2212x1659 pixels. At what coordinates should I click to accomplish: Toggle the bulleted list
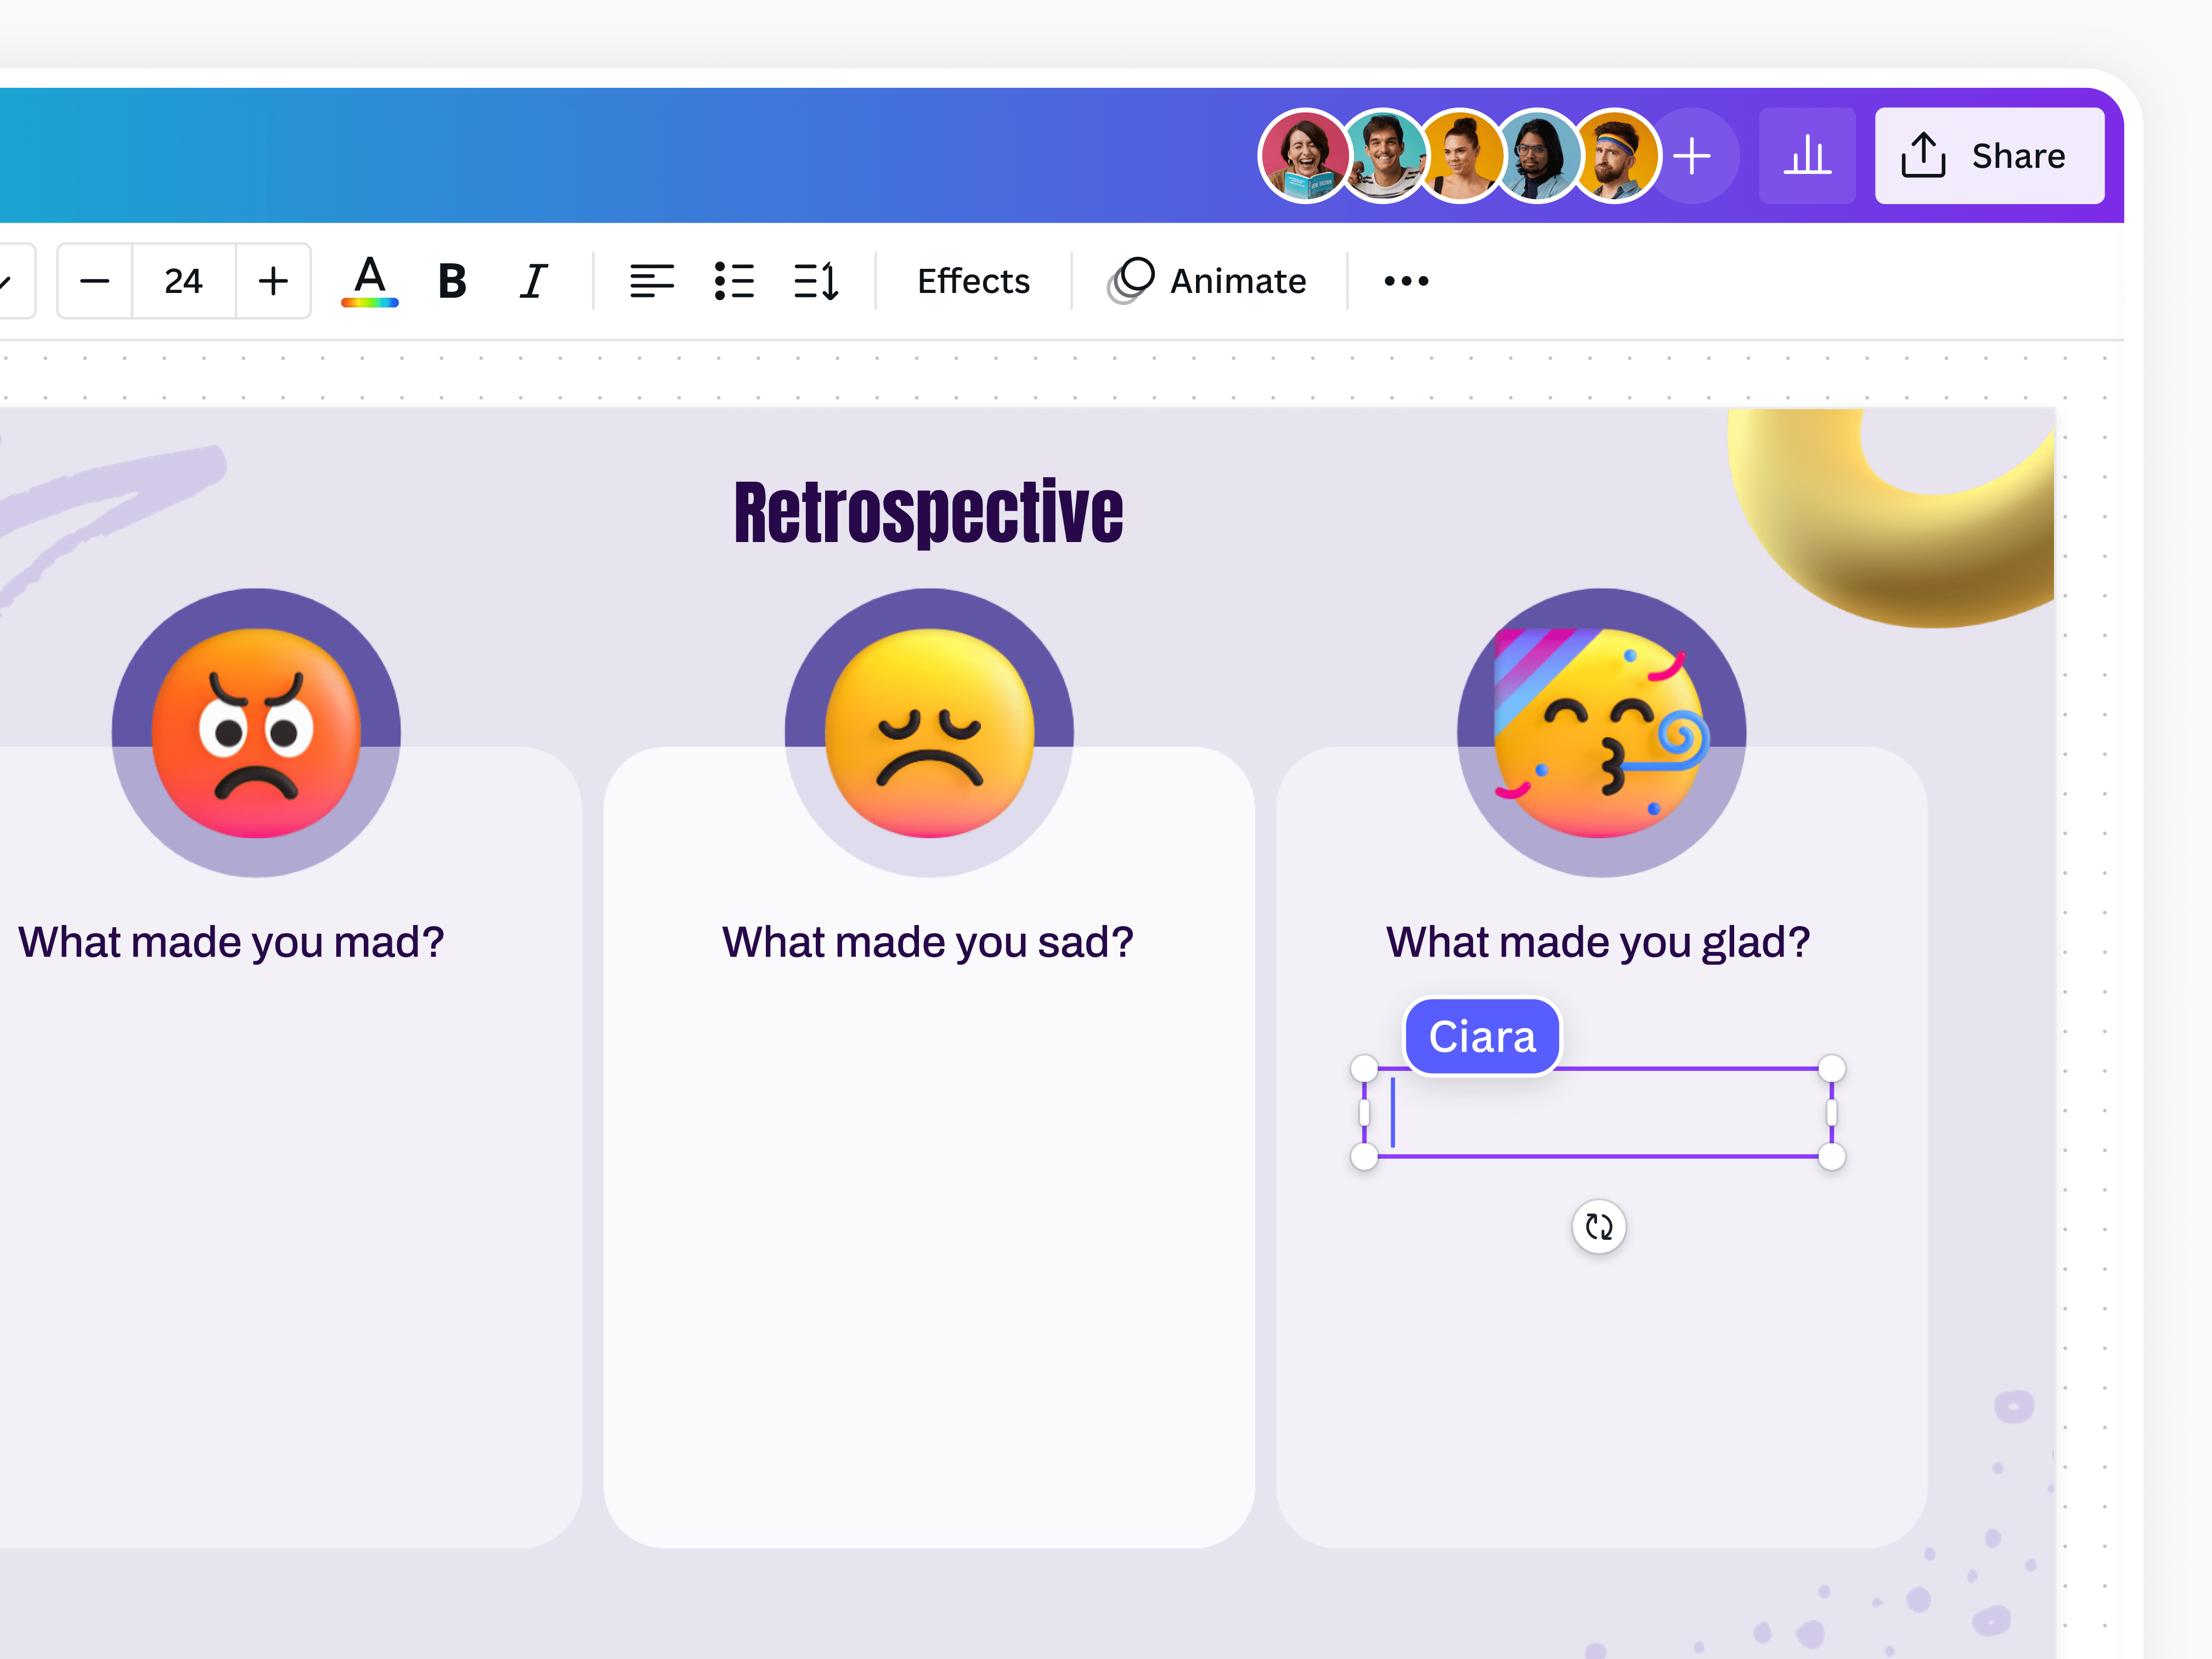pos(735,281)
